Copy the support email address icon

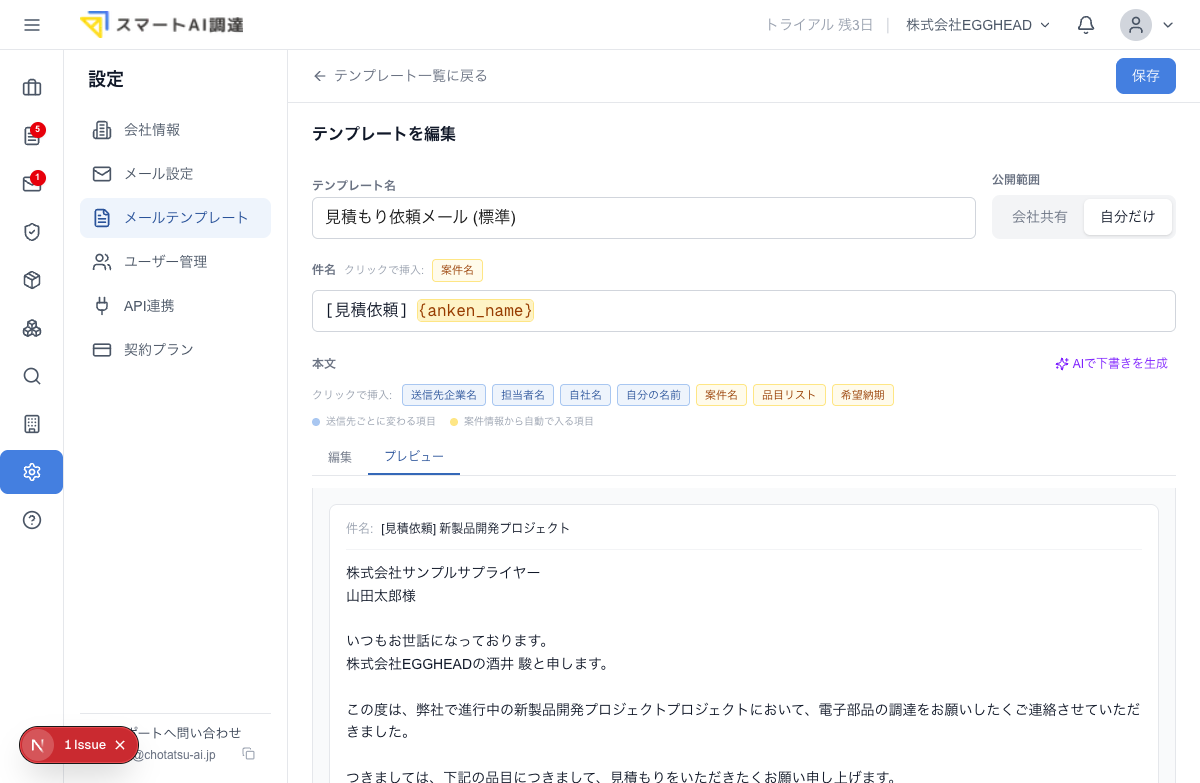pos(249,754)
